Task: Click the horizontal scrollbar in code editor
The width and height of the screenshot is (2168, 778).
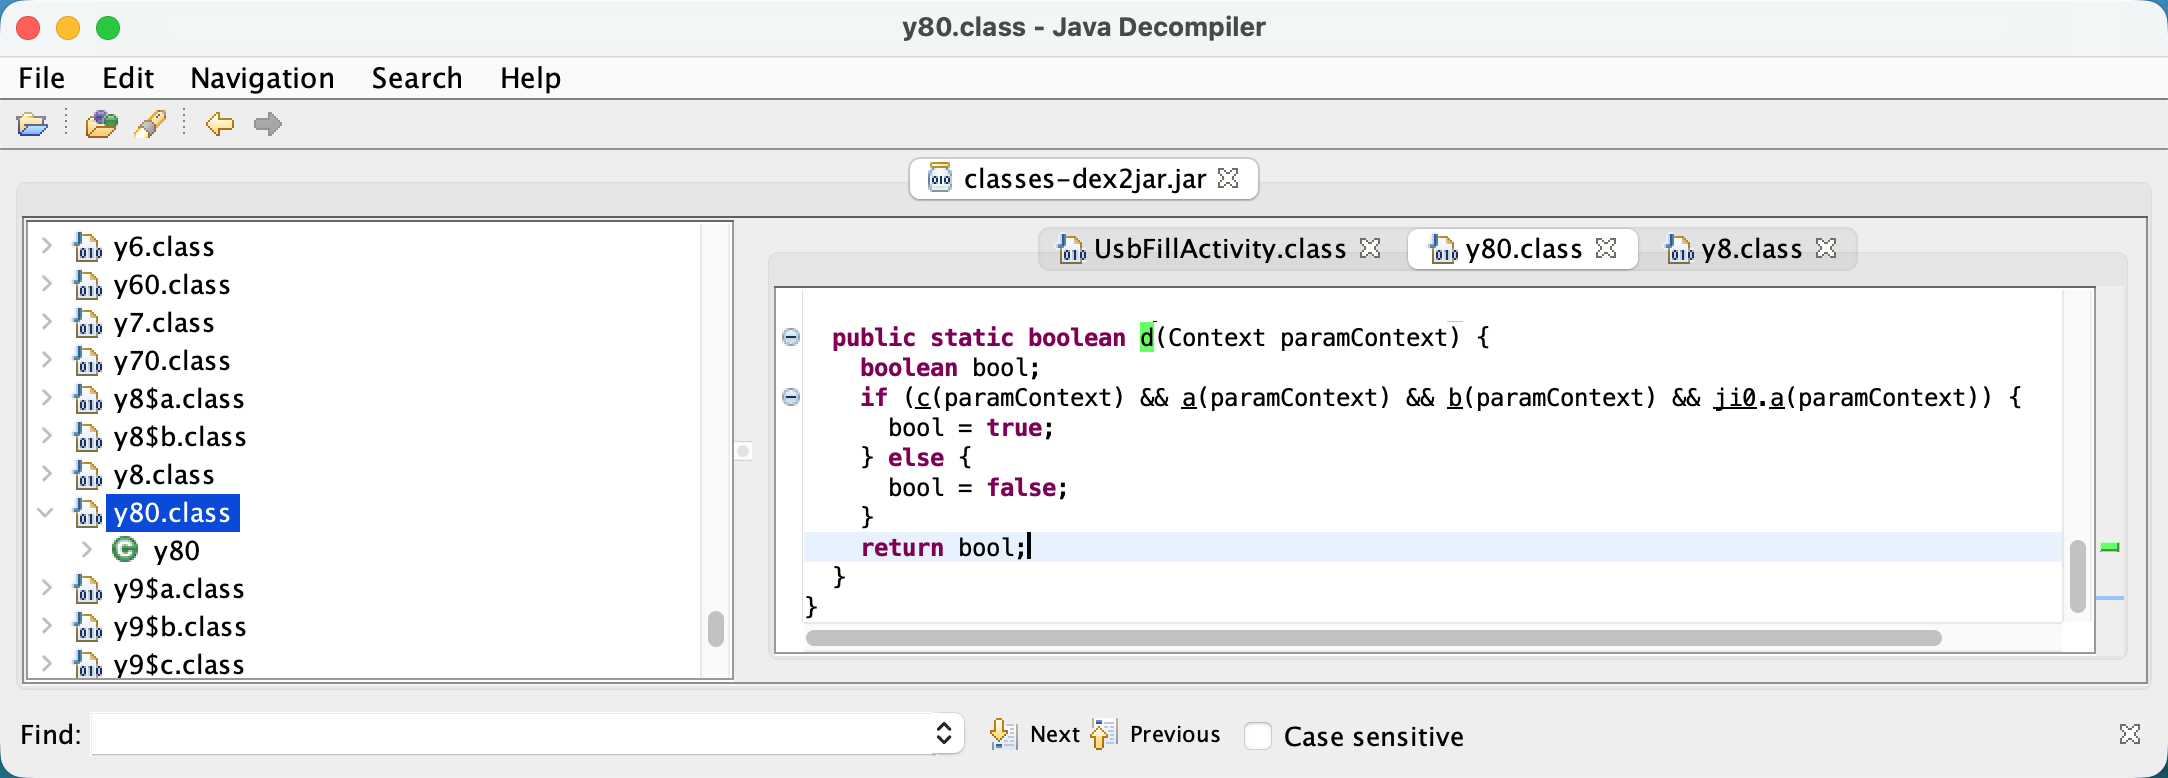Action: click(1372, 638)
